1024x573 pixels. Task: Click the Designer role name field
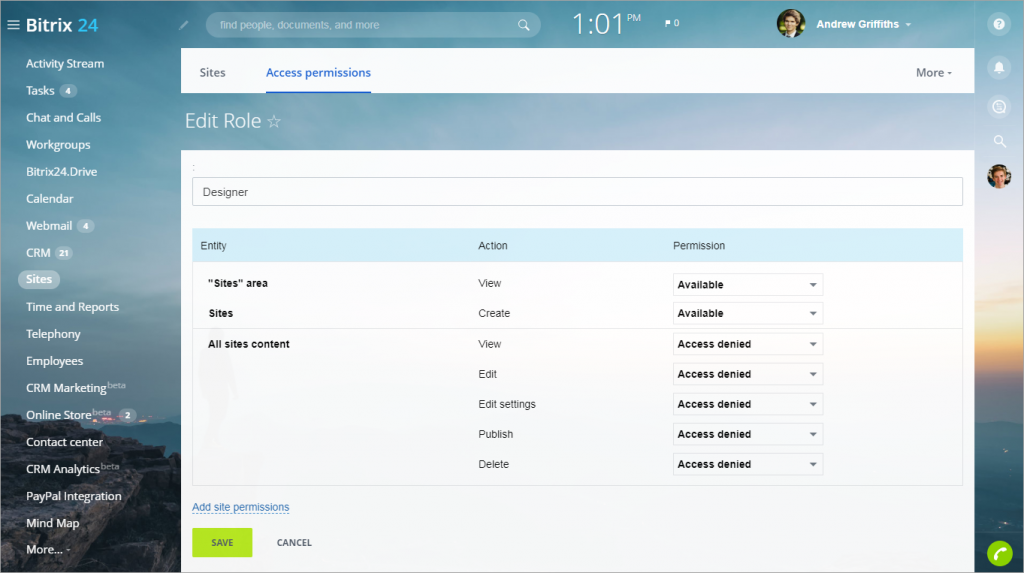(577, 192)
